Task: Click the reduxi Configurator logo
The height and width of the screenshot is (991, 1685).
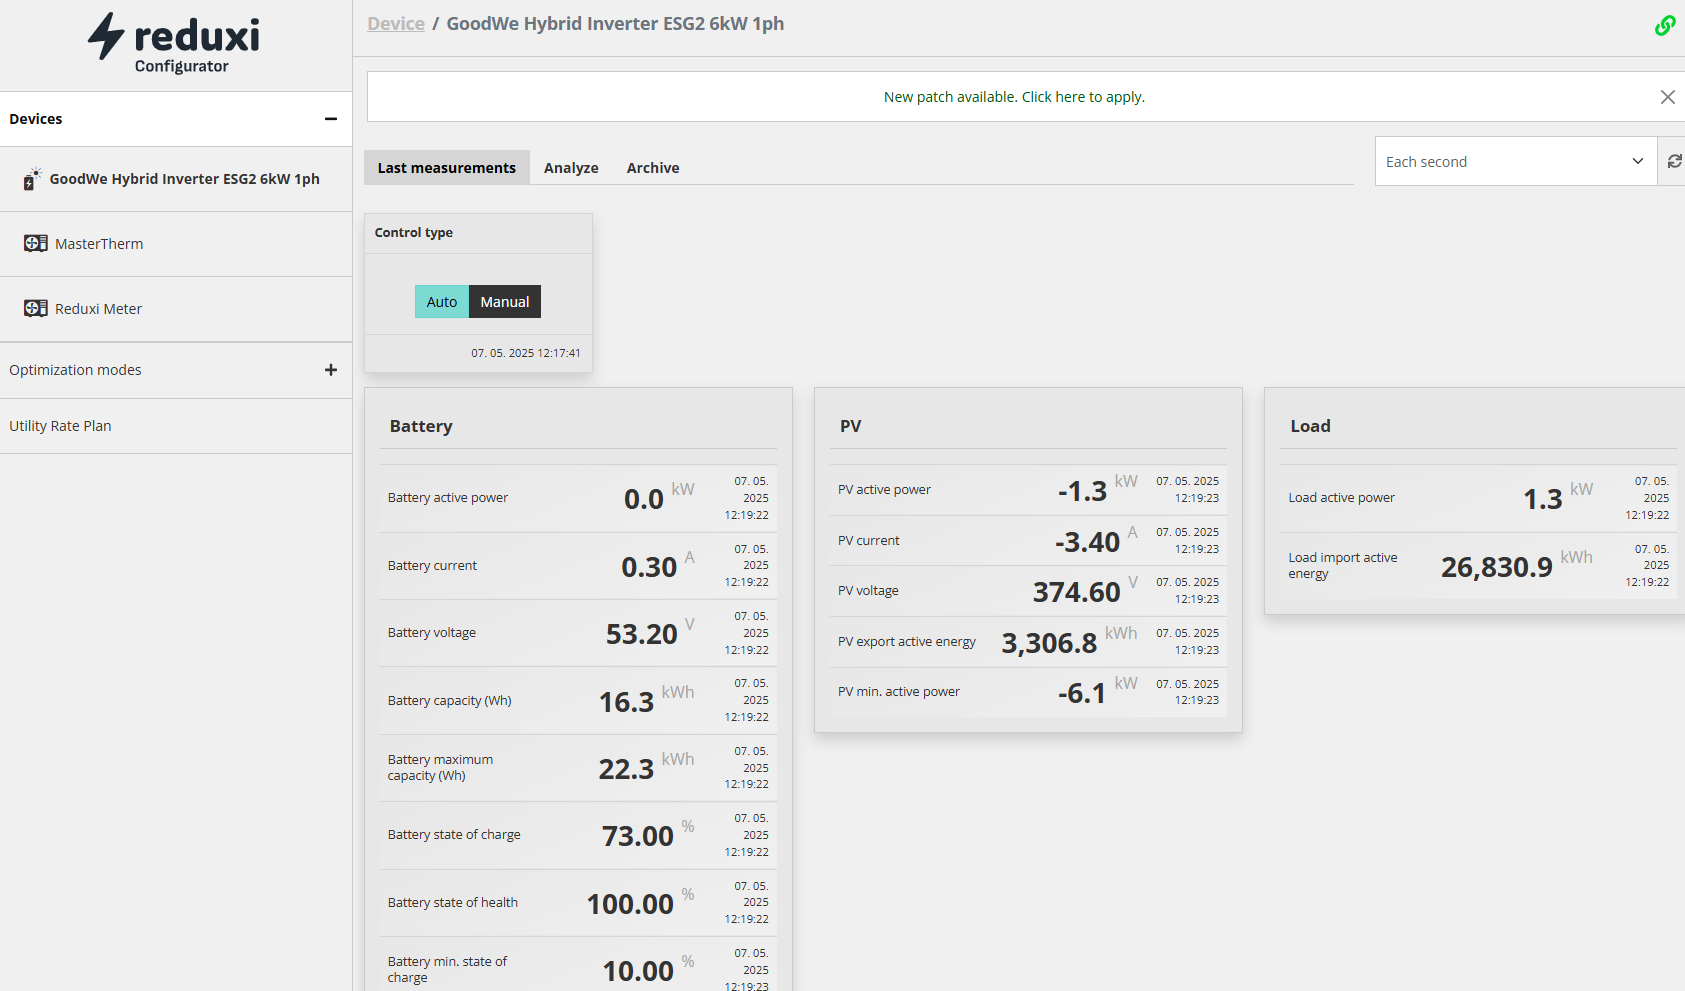Action: pyautogui.click(x=174, y=43)
